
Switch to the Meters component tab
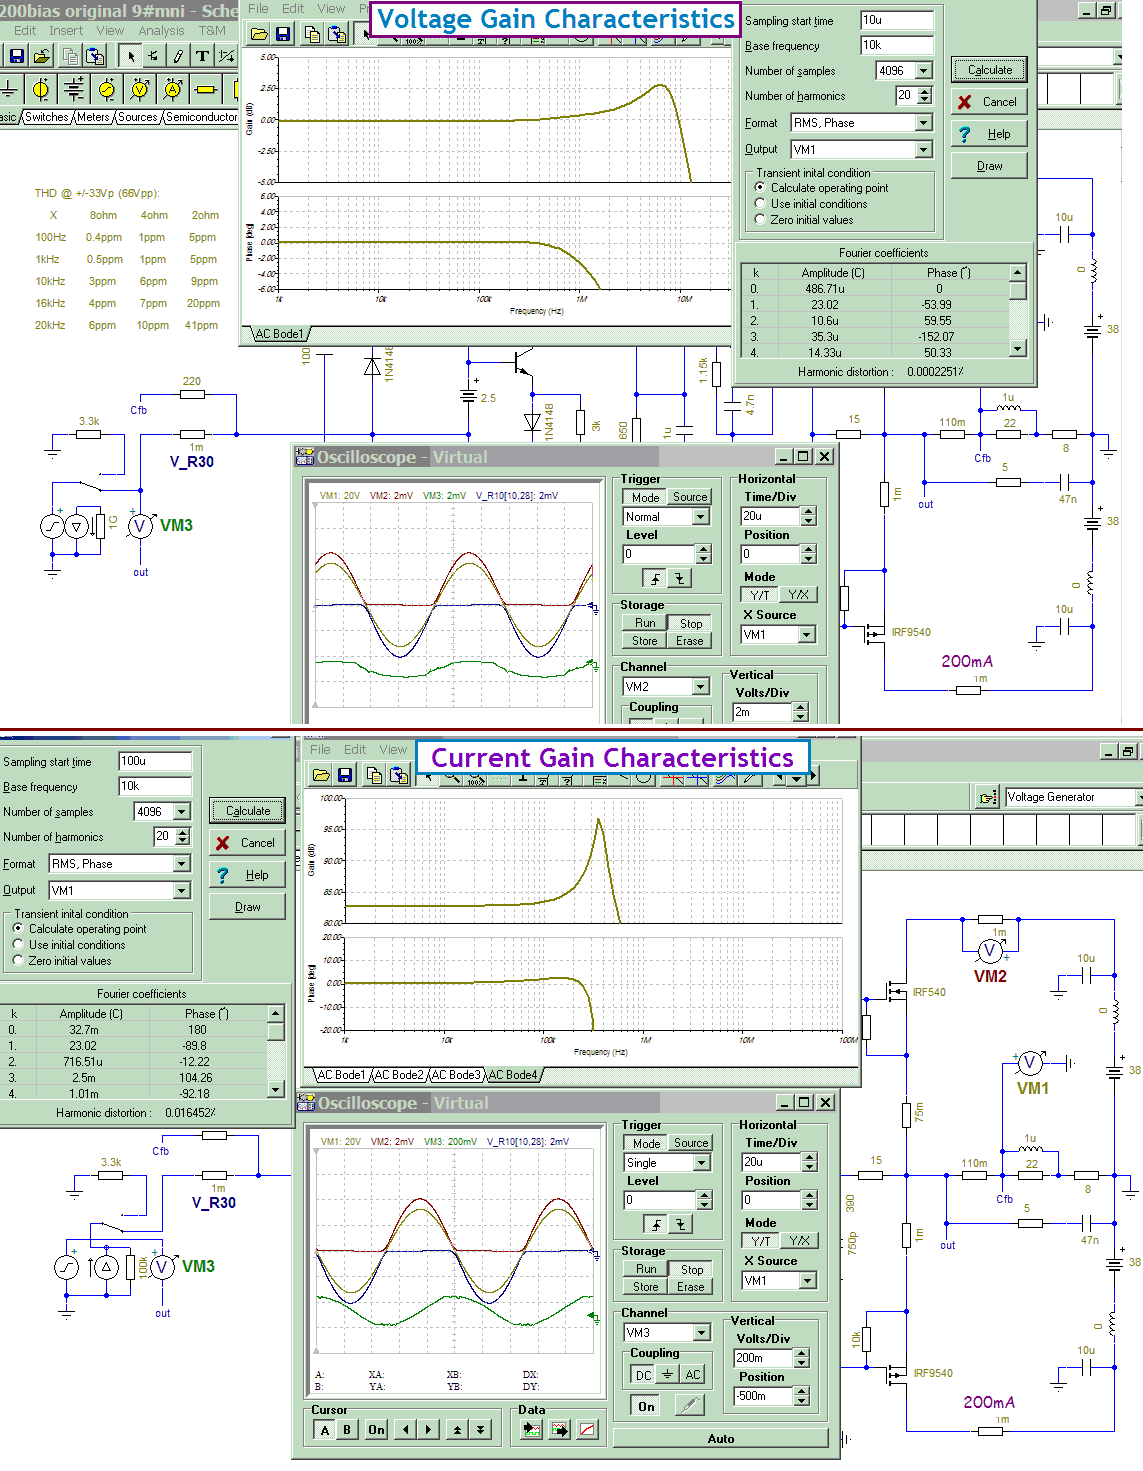(x=93, y=117)
